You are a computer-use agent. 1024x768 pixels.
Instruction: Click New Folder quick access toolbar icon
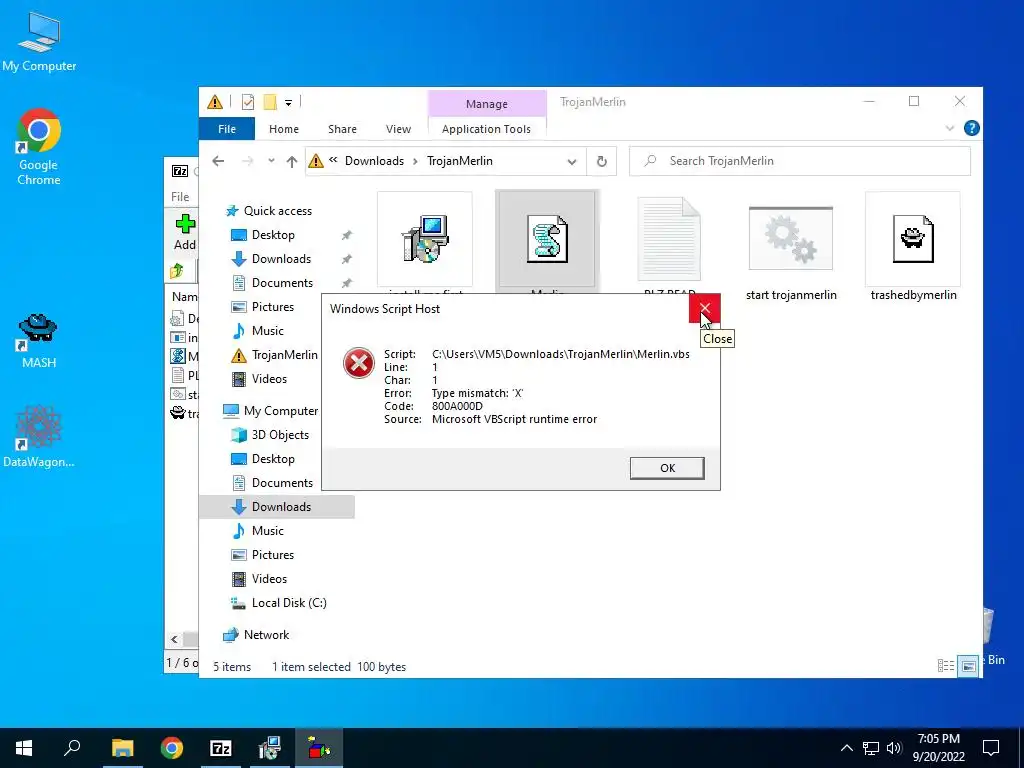click(x=270, y=102)
